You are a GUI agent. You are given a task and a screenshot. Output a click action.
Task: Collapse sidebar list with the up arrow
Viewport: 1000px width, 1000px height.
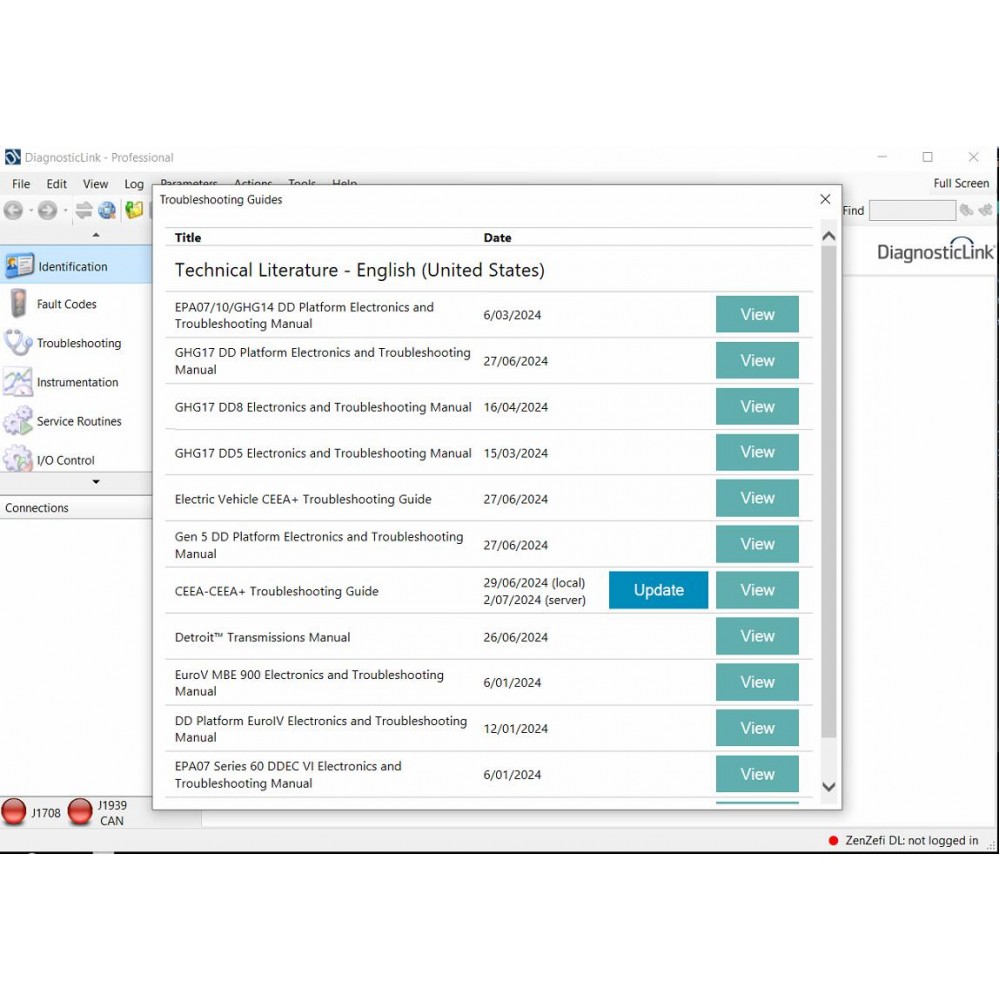pyautogui.click(x=96, y=236)
